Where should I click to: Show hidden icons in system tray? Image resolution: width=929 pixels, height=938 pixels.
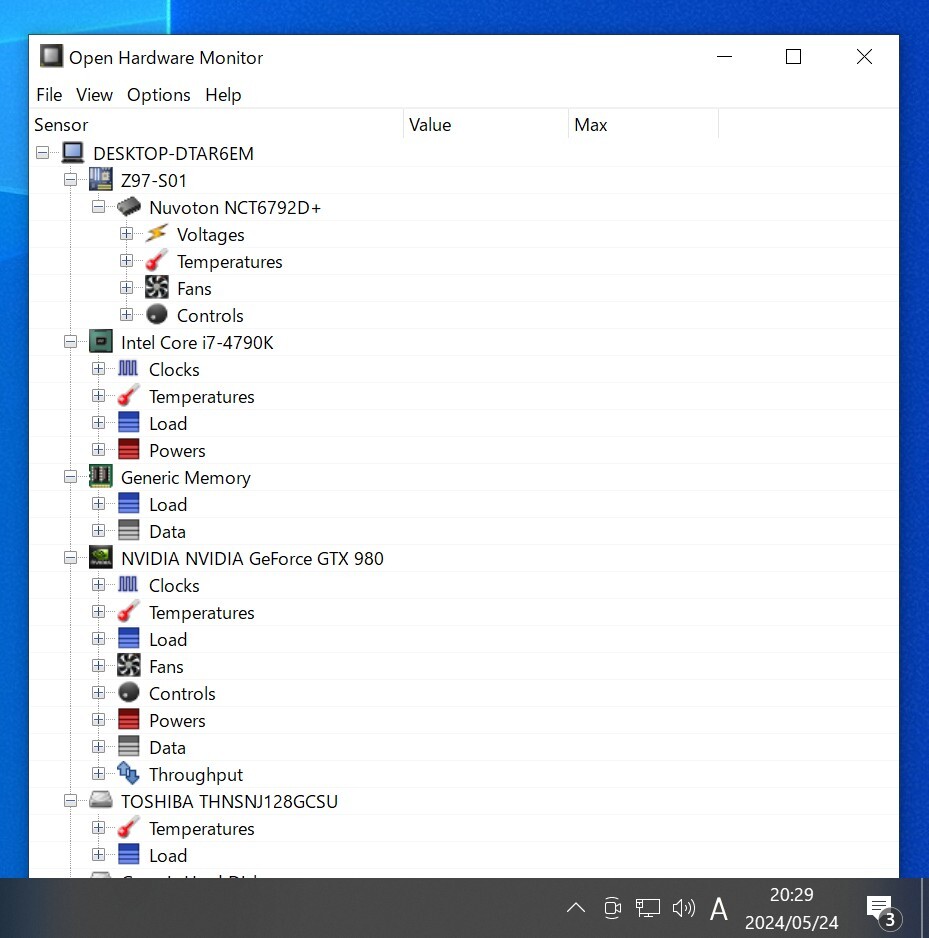576,907
